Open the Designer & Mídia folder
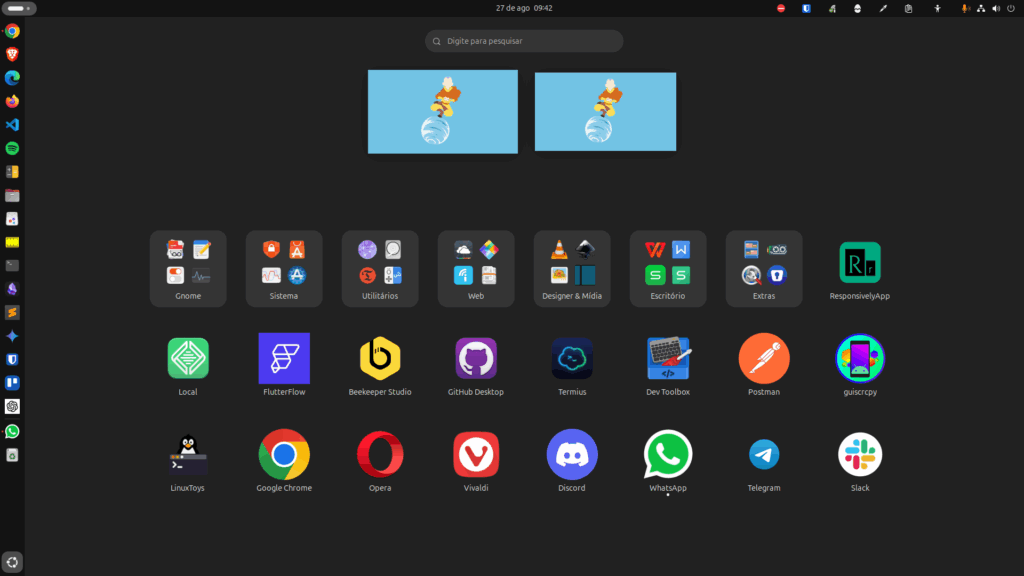This screenshot has height=576, width=1024. point(572,269)
